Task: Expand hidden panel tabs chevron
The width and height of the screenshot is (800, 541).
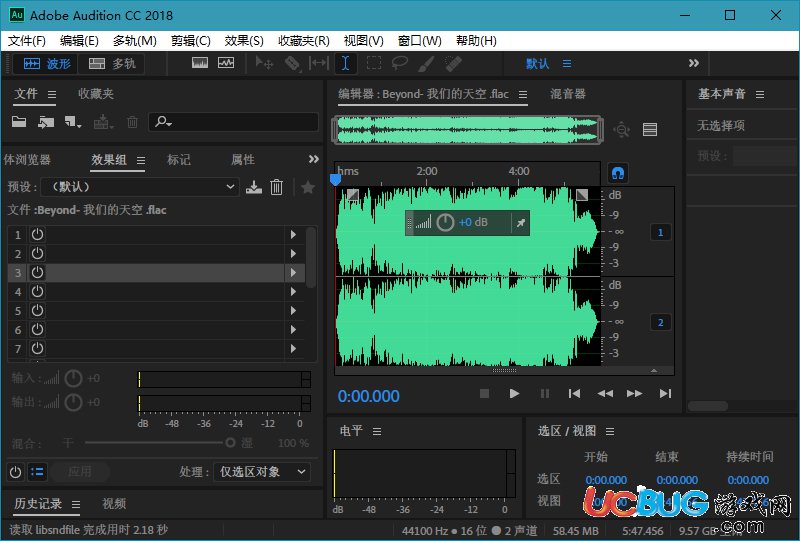Action: (x=314, y=159)
